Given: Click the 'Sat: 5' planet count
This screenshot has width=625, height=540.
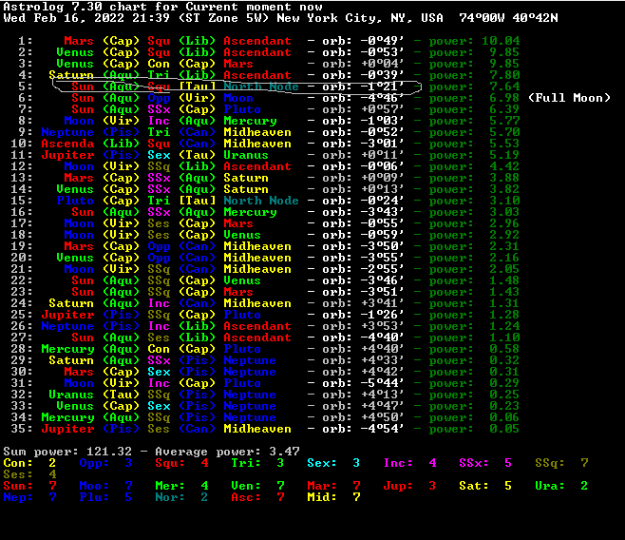Looking at the screenshot, I should (x=485, y=486).
